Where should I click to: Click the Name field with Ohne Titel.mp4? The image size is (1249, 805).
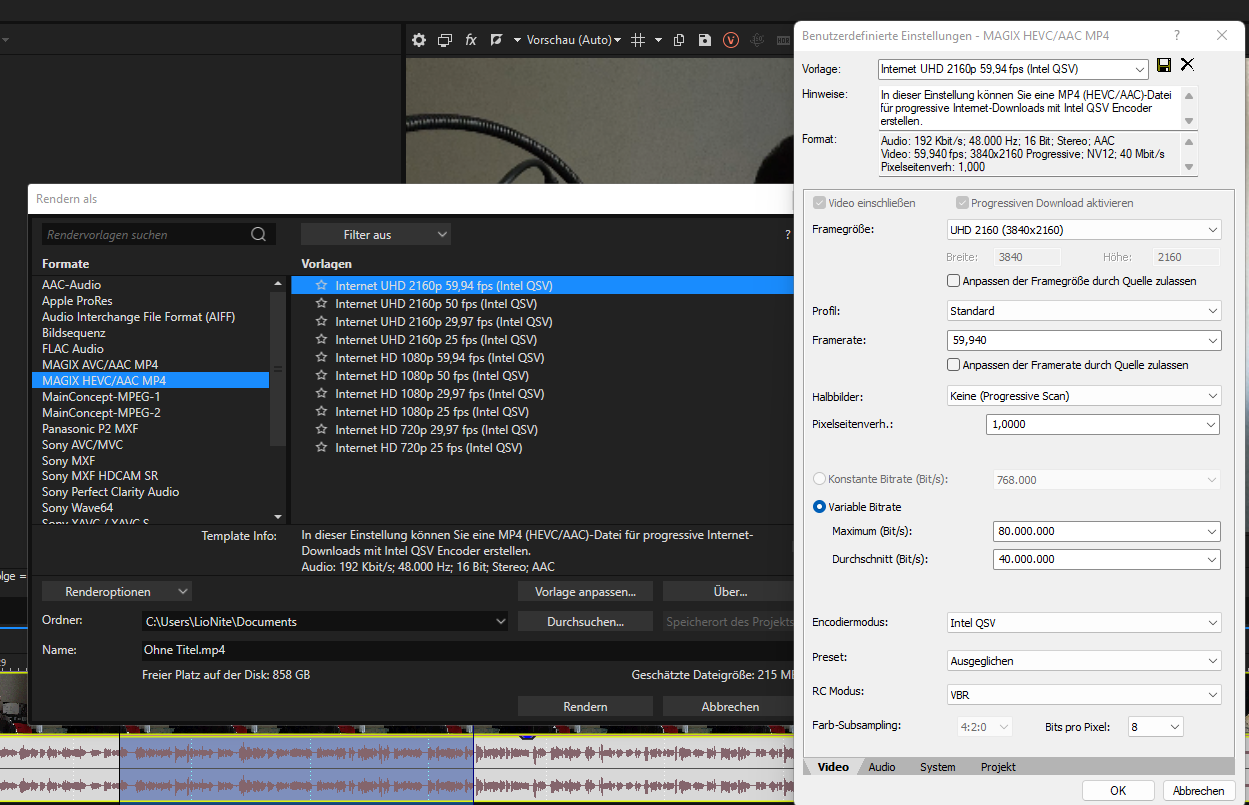pyautogui.click(x=467, y=649)
